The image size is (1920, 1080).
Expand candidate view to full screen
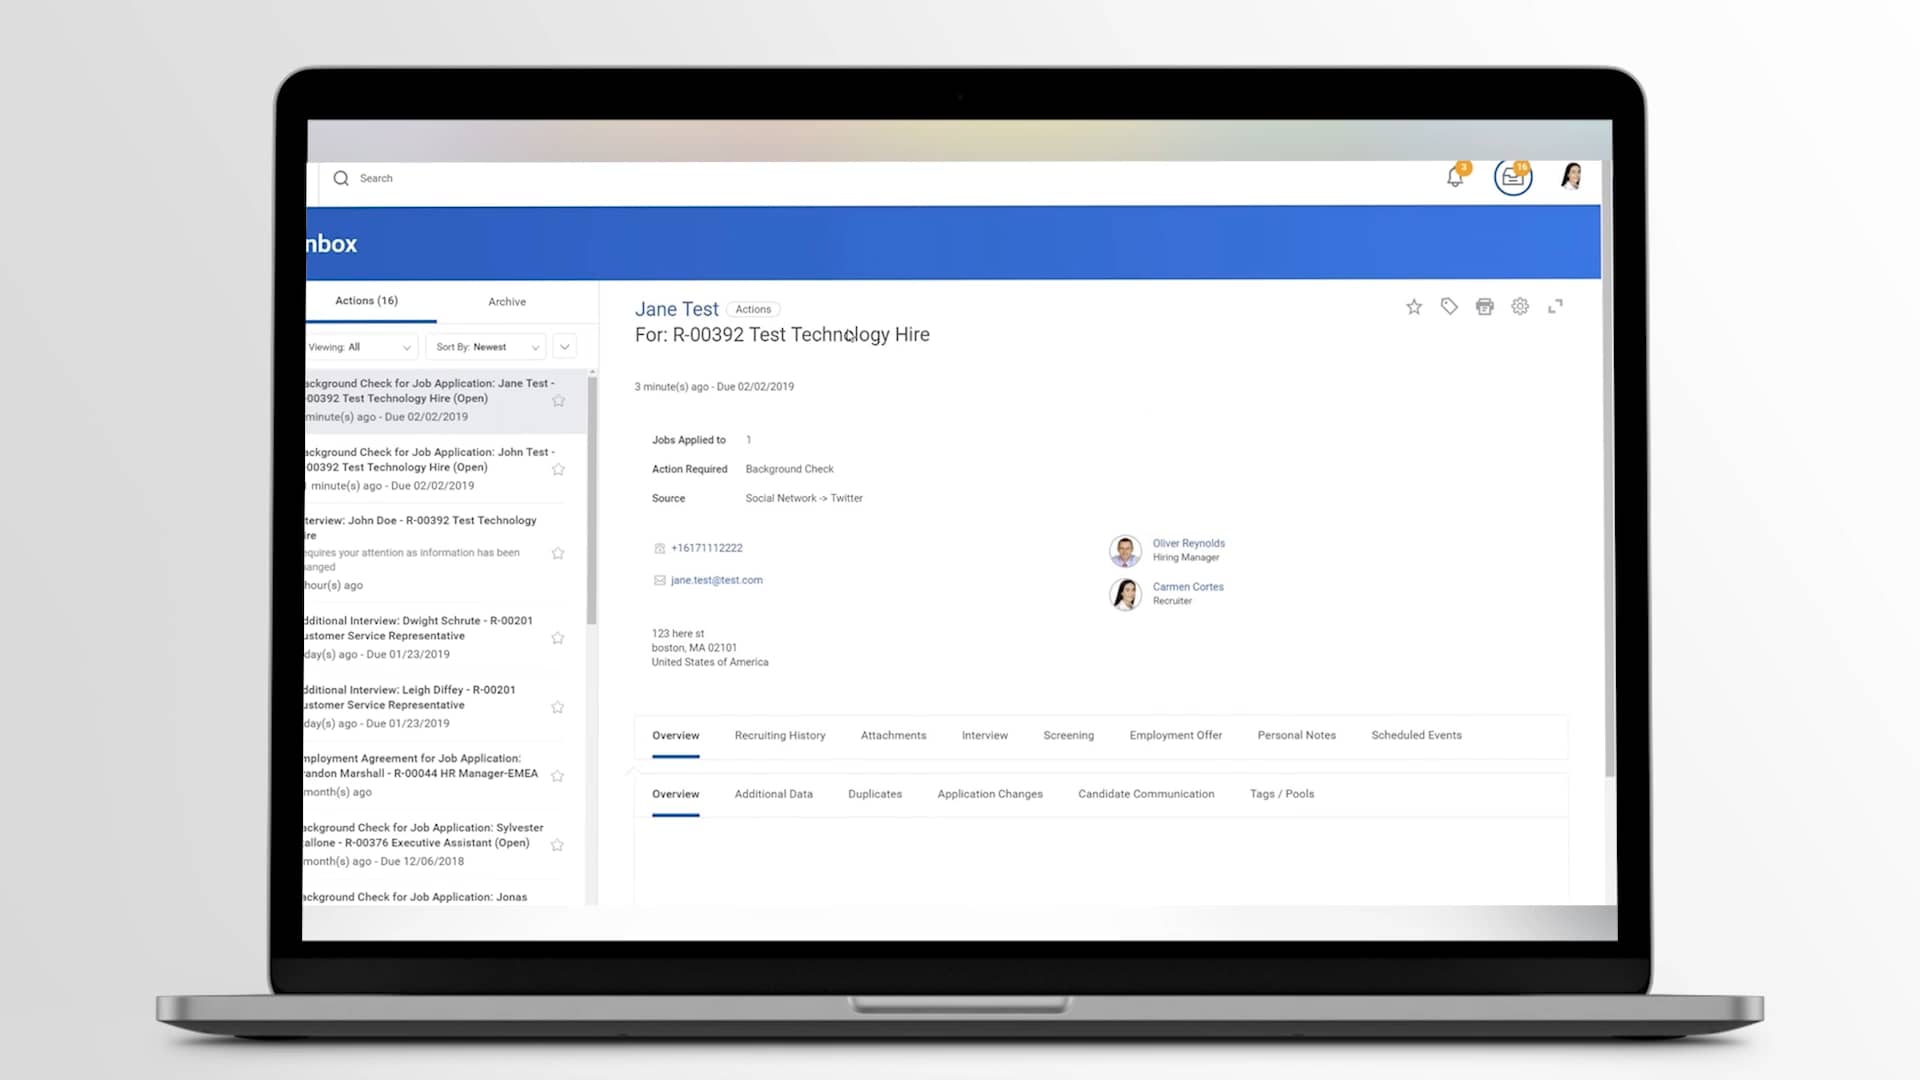pos(1556,306)
